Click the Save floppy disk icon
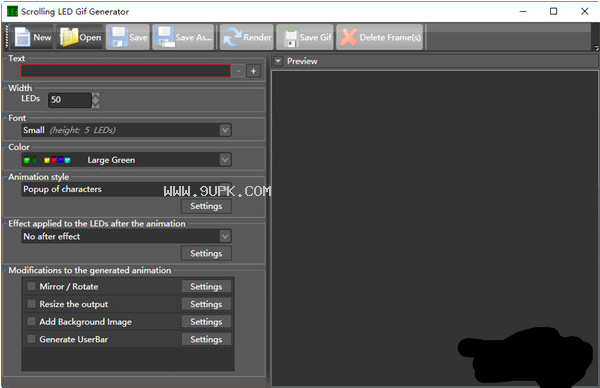Screen dimensions: 600x388 [x=118, y=37]
